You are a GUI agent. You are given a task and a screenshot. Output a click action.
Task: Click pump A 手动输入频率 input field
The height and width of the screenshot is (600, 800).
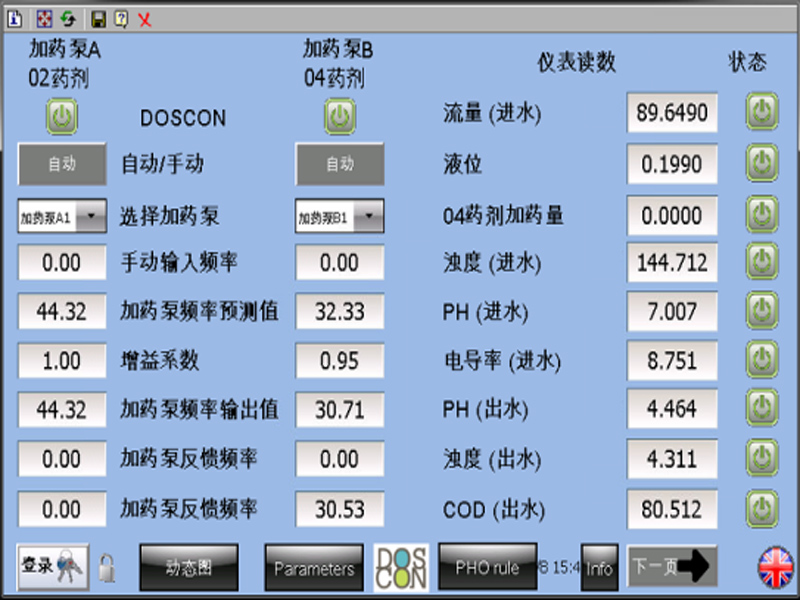[x=62, y=263]
